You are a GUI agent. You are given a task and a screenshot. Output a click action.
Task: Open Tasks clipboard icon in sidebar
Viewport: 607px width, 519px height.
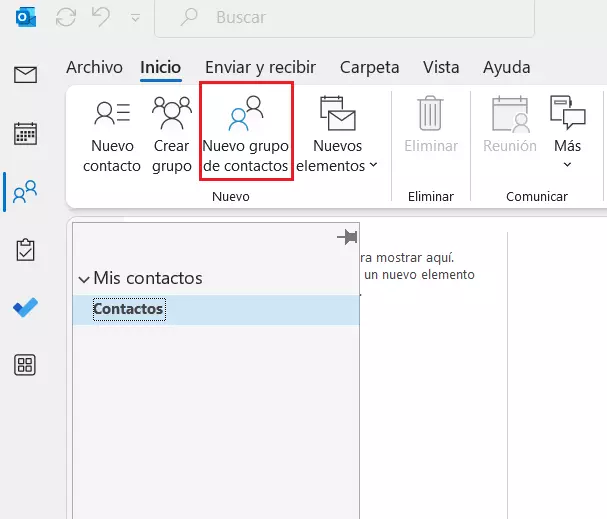click(25, 249)
